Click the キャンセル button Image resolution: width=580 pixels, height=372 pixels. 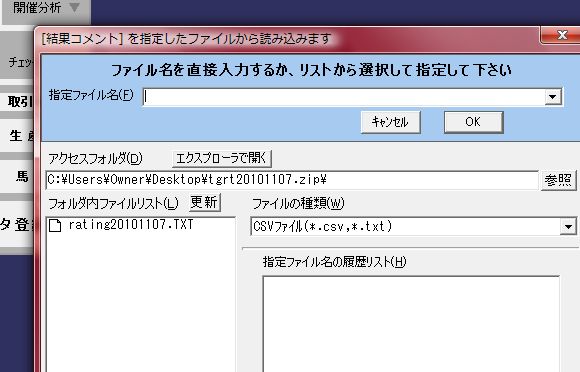[390, 122]
